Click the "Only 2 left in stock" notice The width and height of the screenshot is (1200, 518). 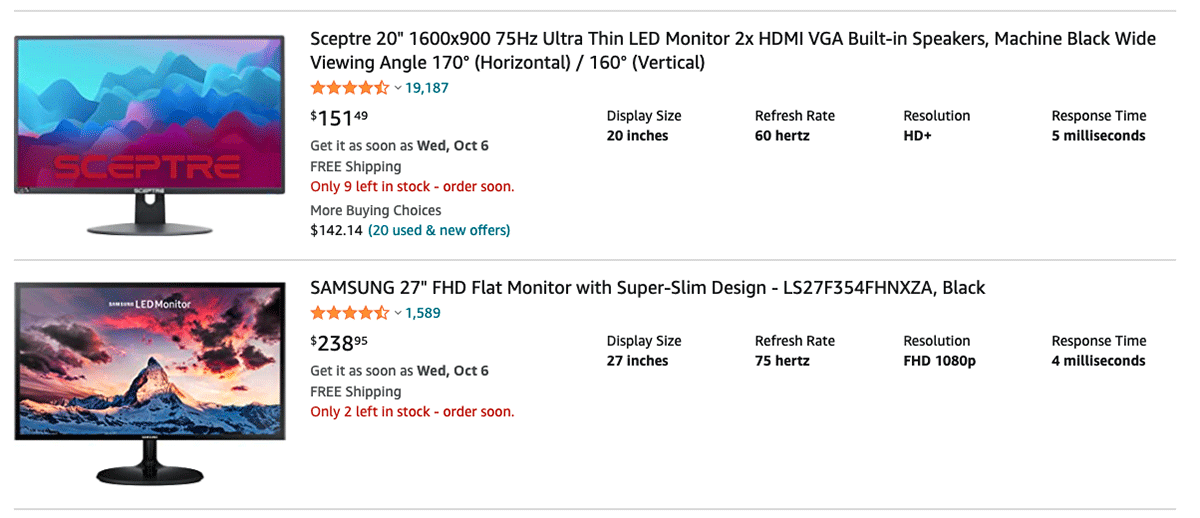pyautogui.click(x=412, y=412)
